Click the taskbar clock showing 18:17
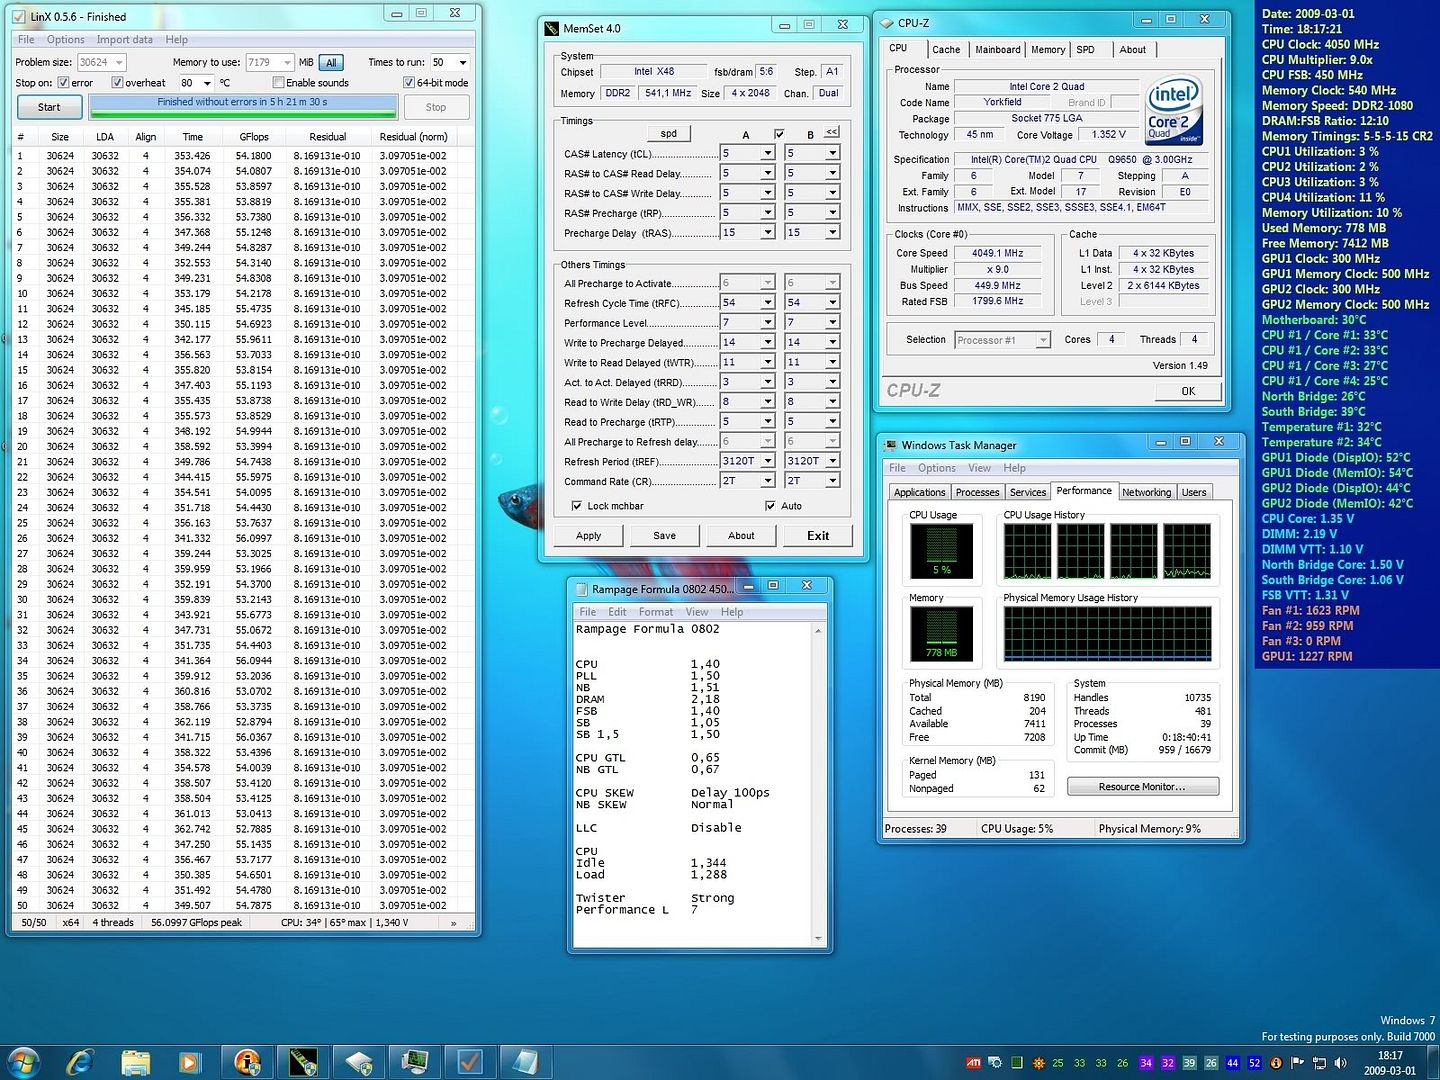The width and height of the screenshot is (1440, 1080). pos(1390,1063)
